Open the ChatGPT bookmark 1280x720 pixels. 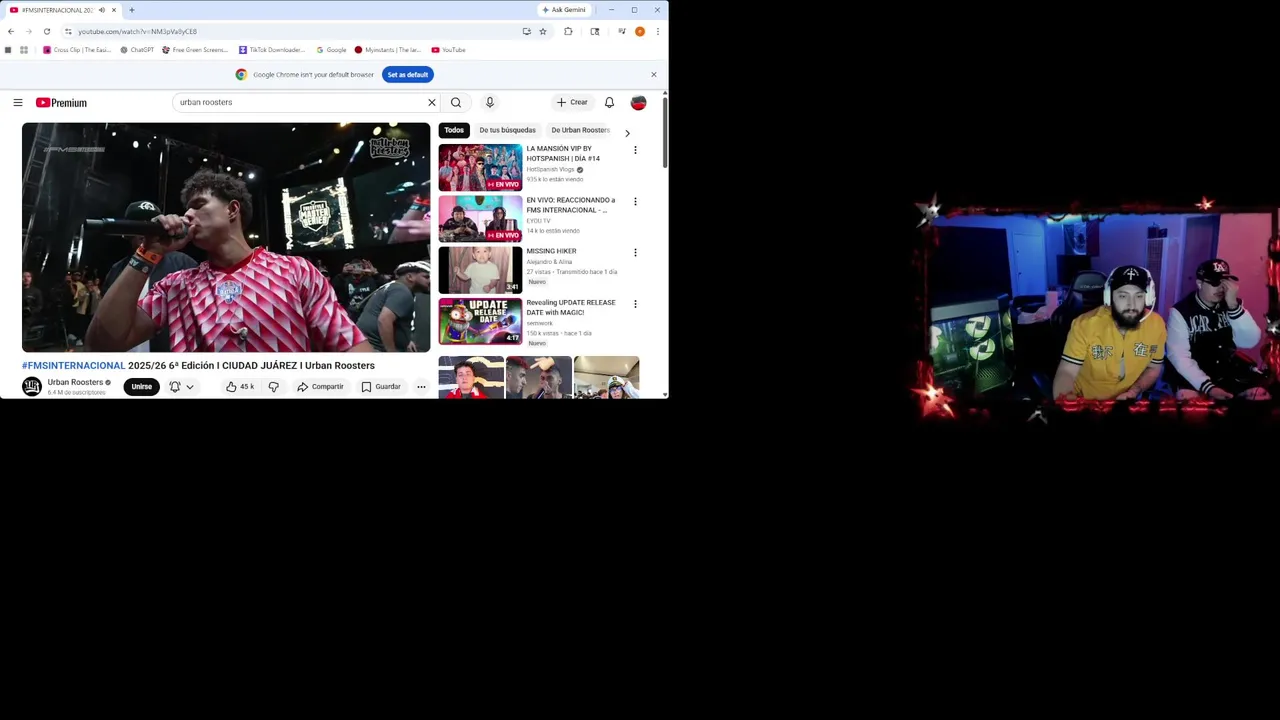[137, 50]
